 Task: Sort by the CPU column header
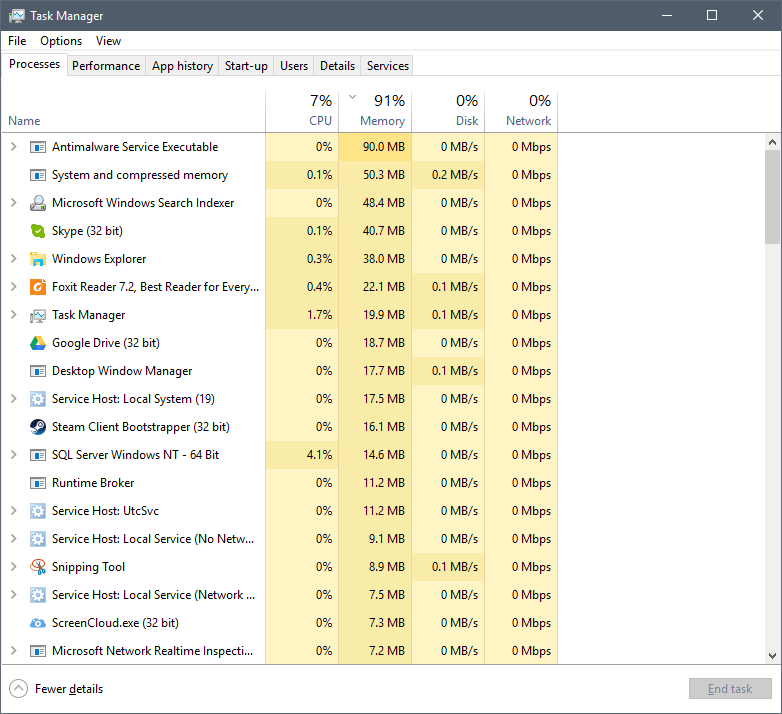coord(302,112)
